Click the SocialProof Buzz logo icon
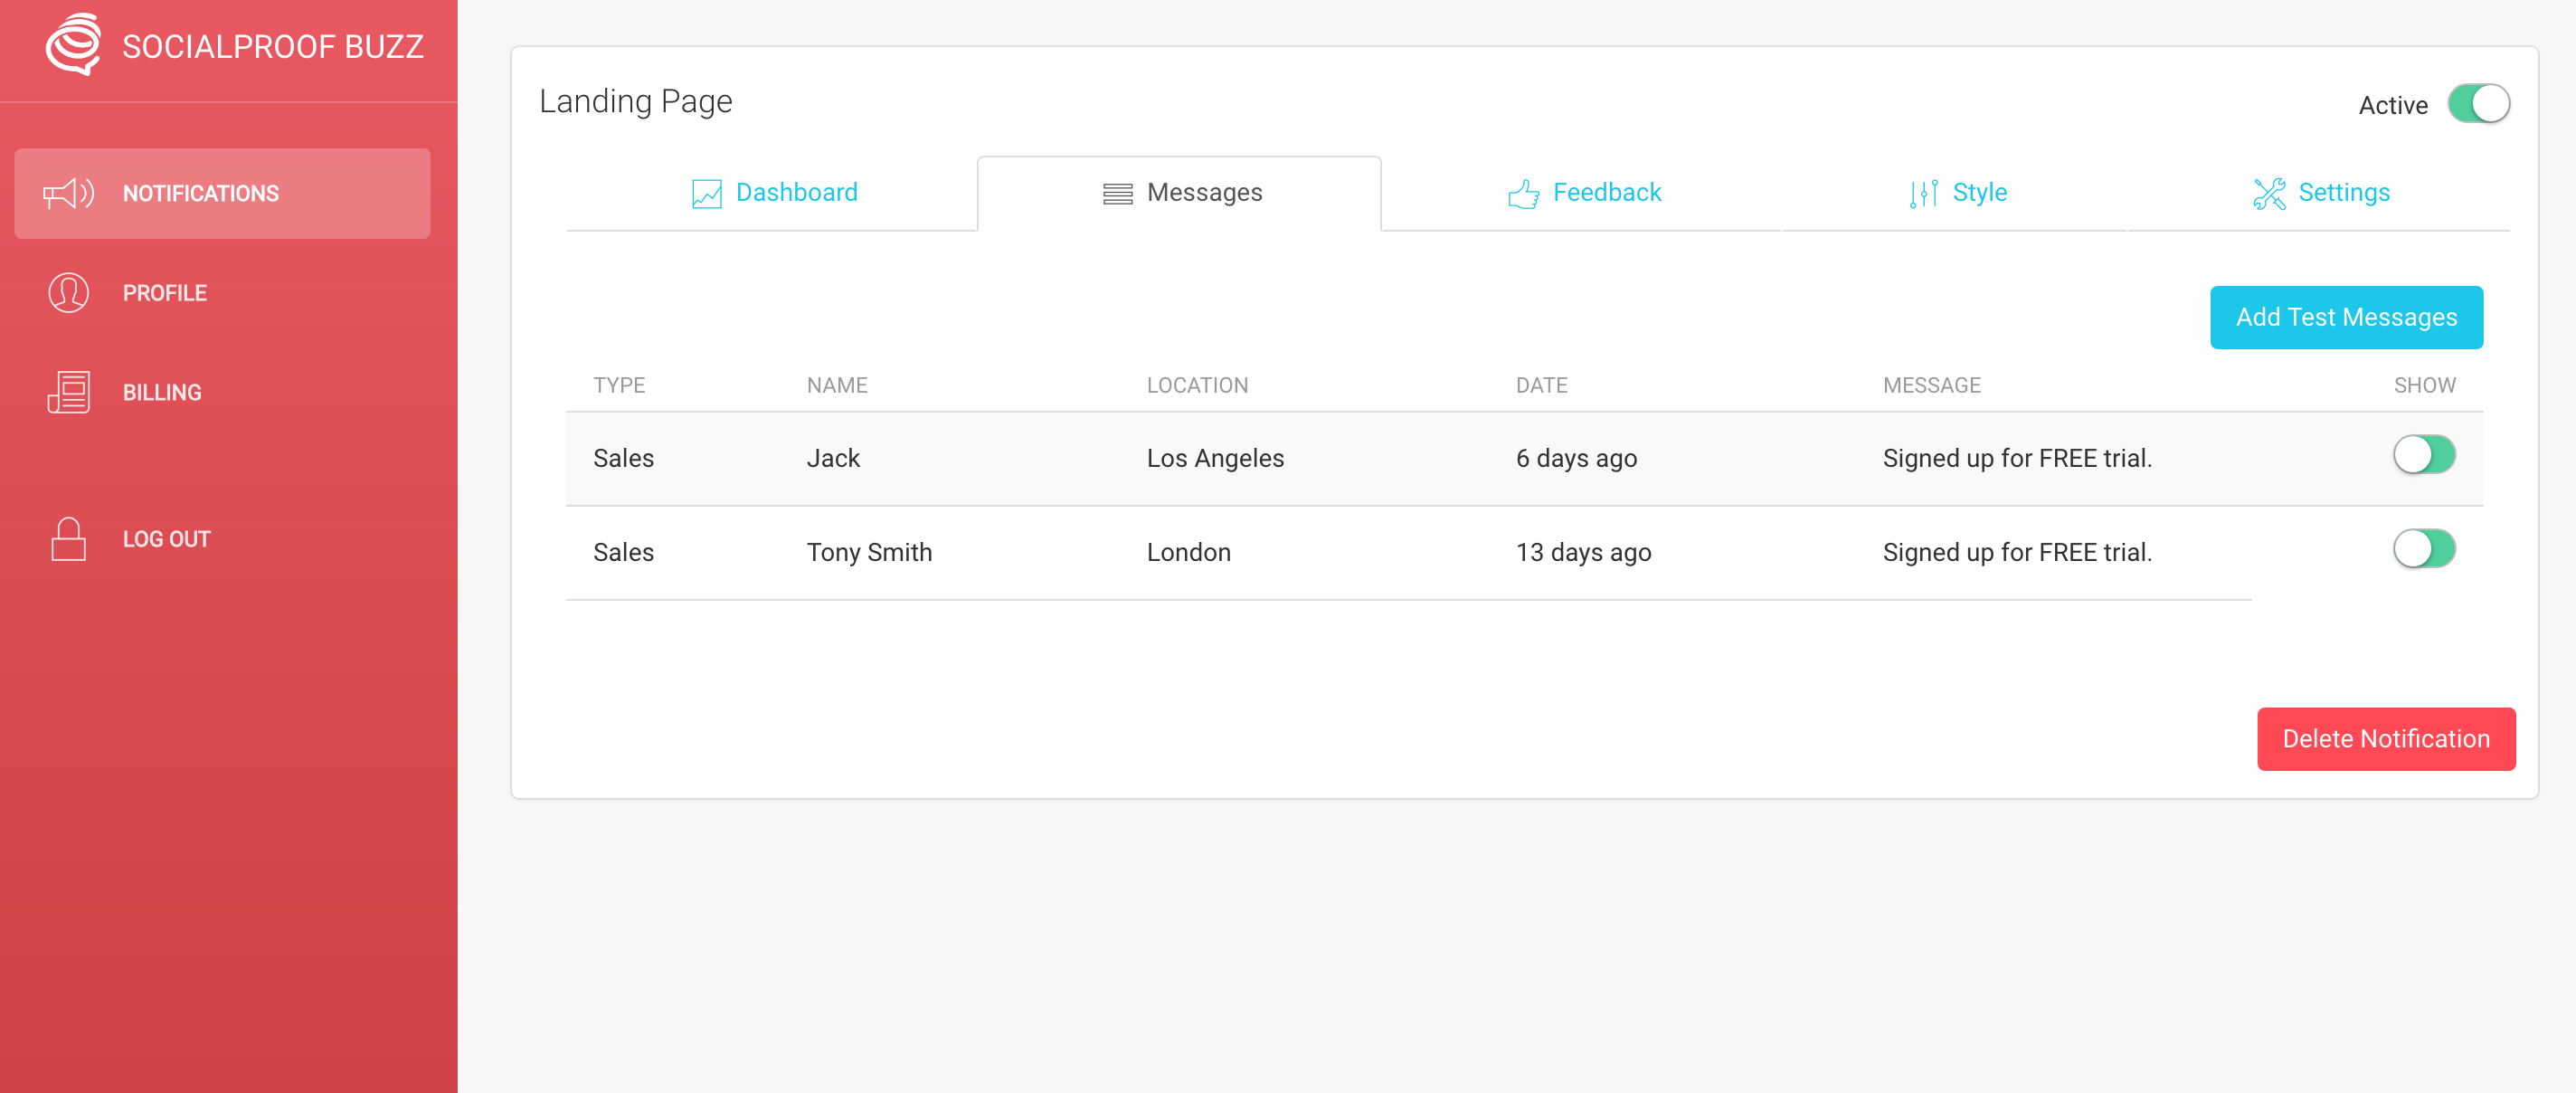This screenshot has height=1093, width=2576. click(73, 45)
